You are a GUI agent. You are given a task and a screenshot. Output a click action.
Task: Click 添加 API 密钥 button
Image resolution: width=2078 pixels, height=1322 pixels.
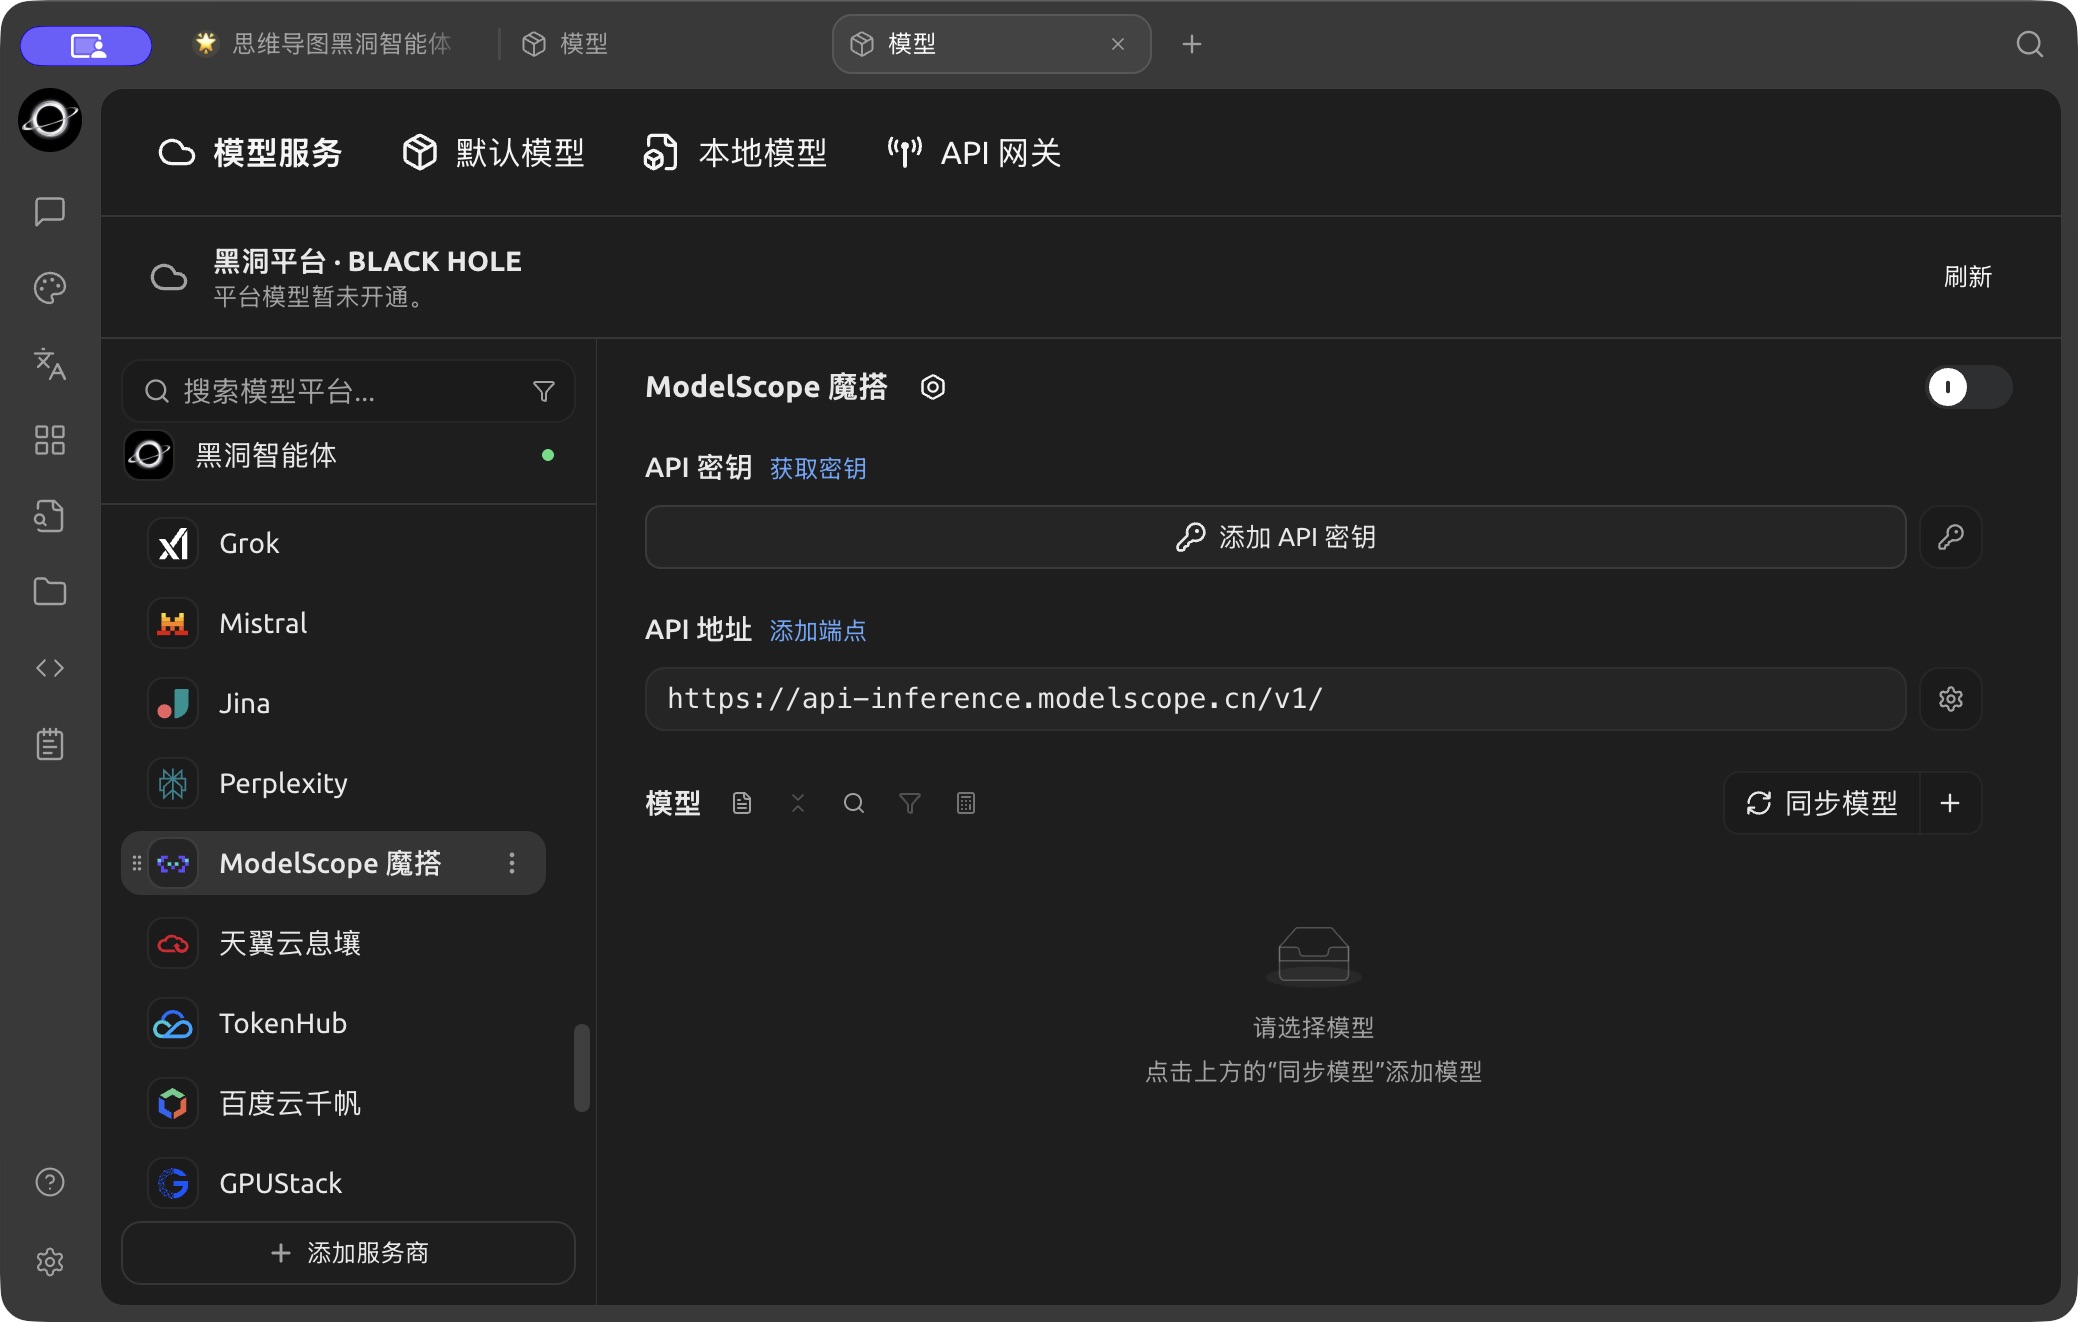pos(1276,537)
